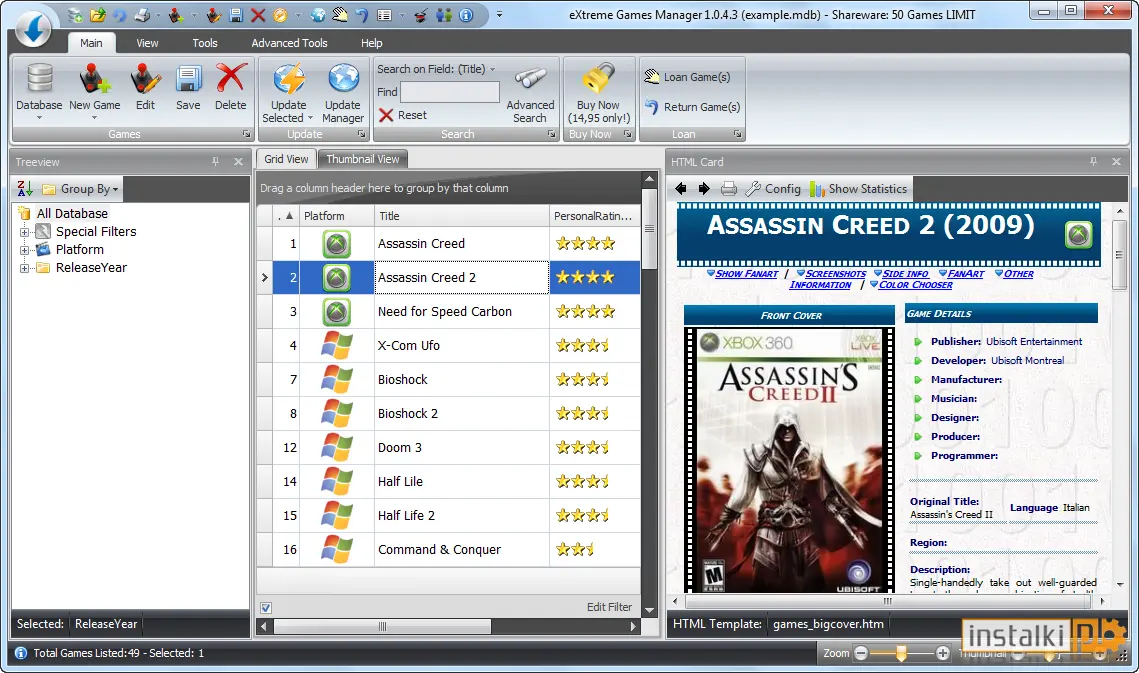Select the Bioshock 2 title cell
This screenshot has width=1139, height=673.
pos(462,414)
